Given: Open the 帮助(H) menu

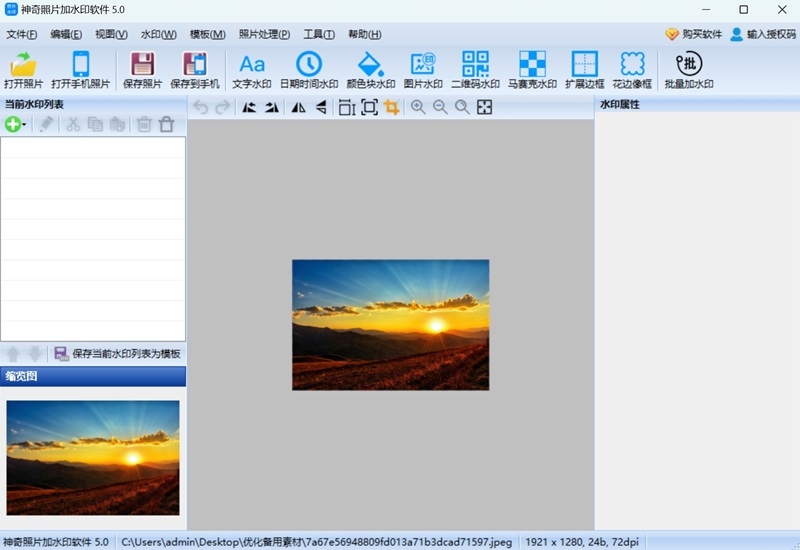Looking at the screenshot, I should [x=364, y=34].
